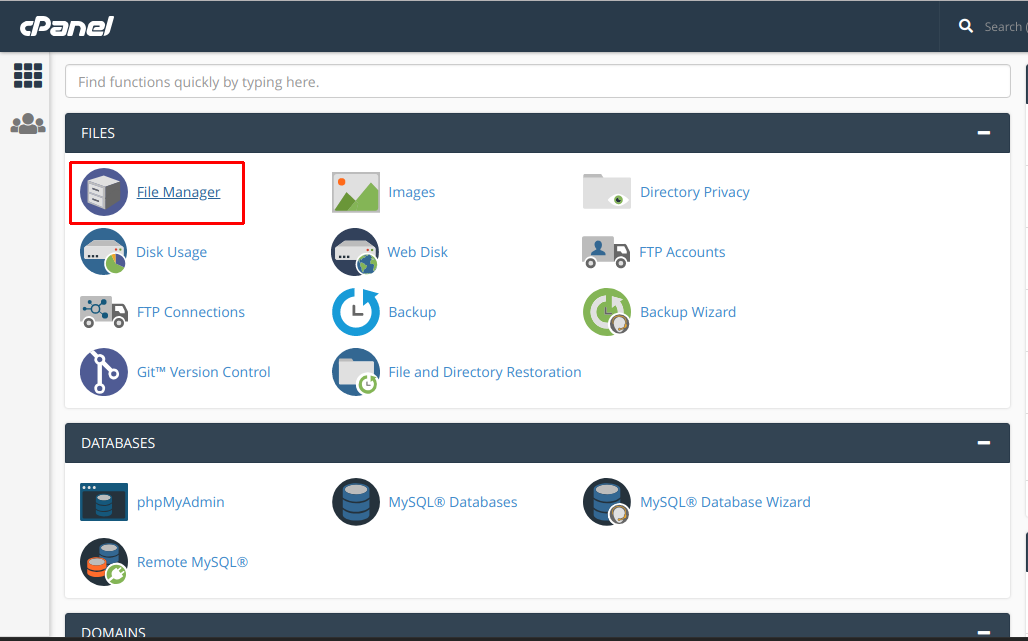Open the File and Directory Restoration link
This screenshot has height=641, width=1028.
pyautogui.click(x=485, y=371)
